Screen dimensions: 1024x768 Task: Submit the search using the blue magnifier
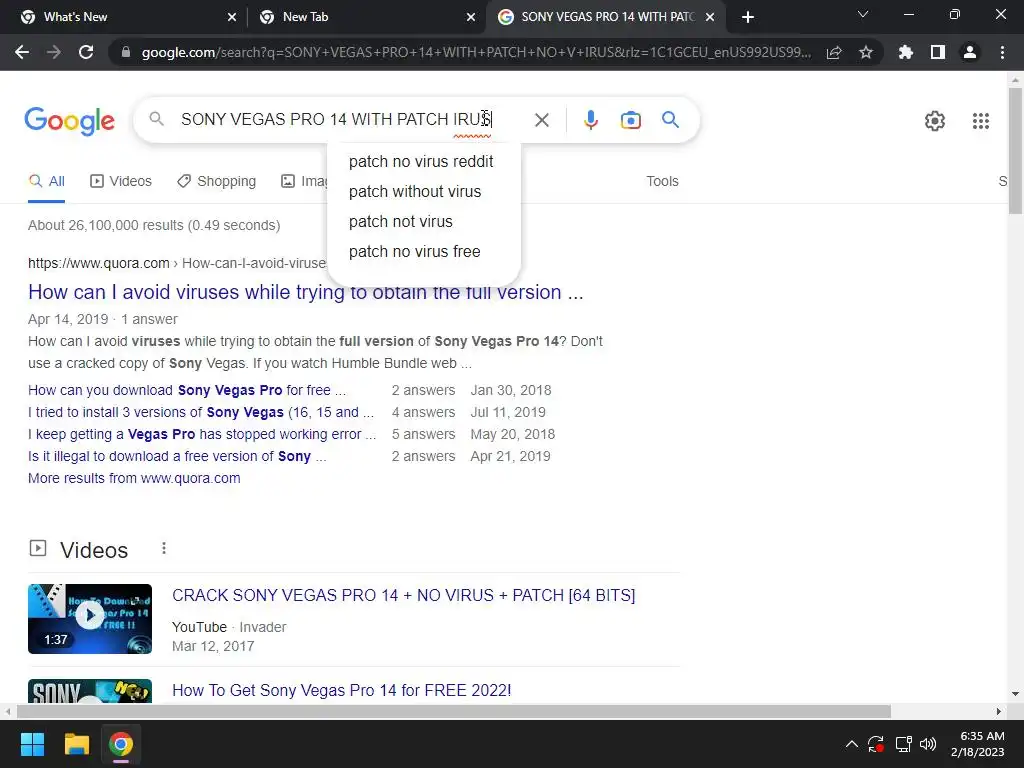(x=670, y=120)
